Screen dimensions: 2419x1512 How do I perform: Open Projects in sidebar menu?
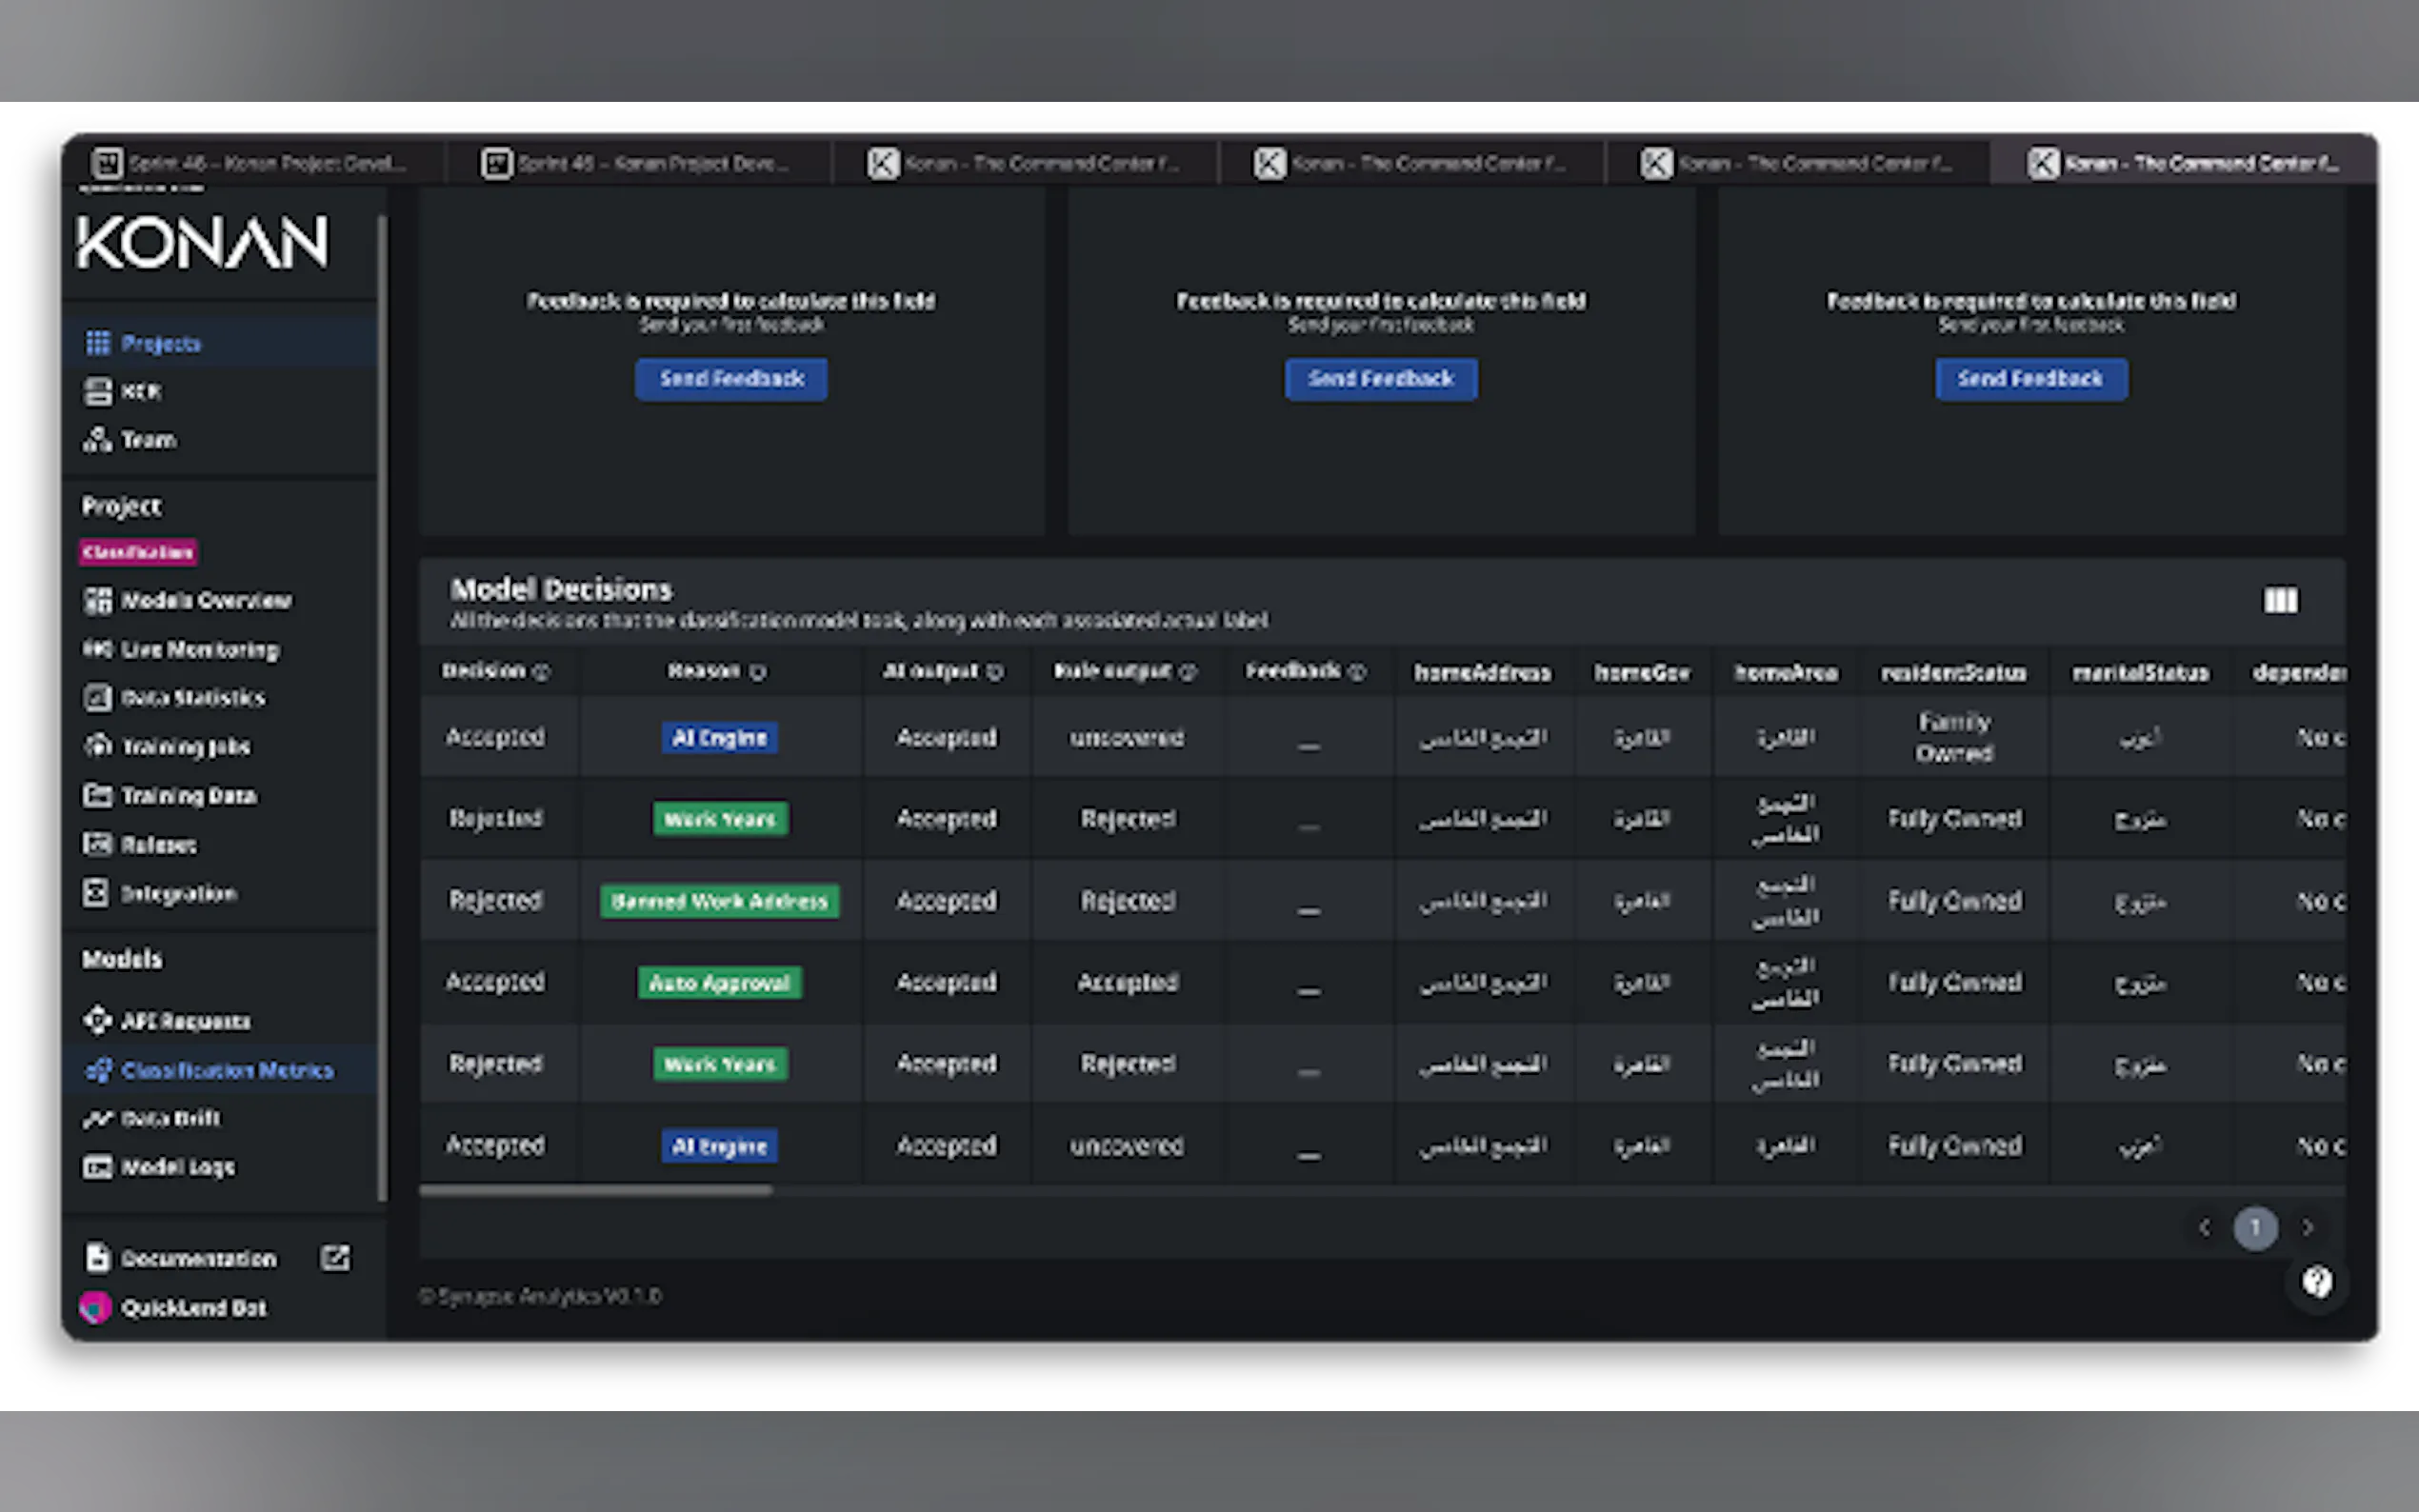tap(160, 343)
